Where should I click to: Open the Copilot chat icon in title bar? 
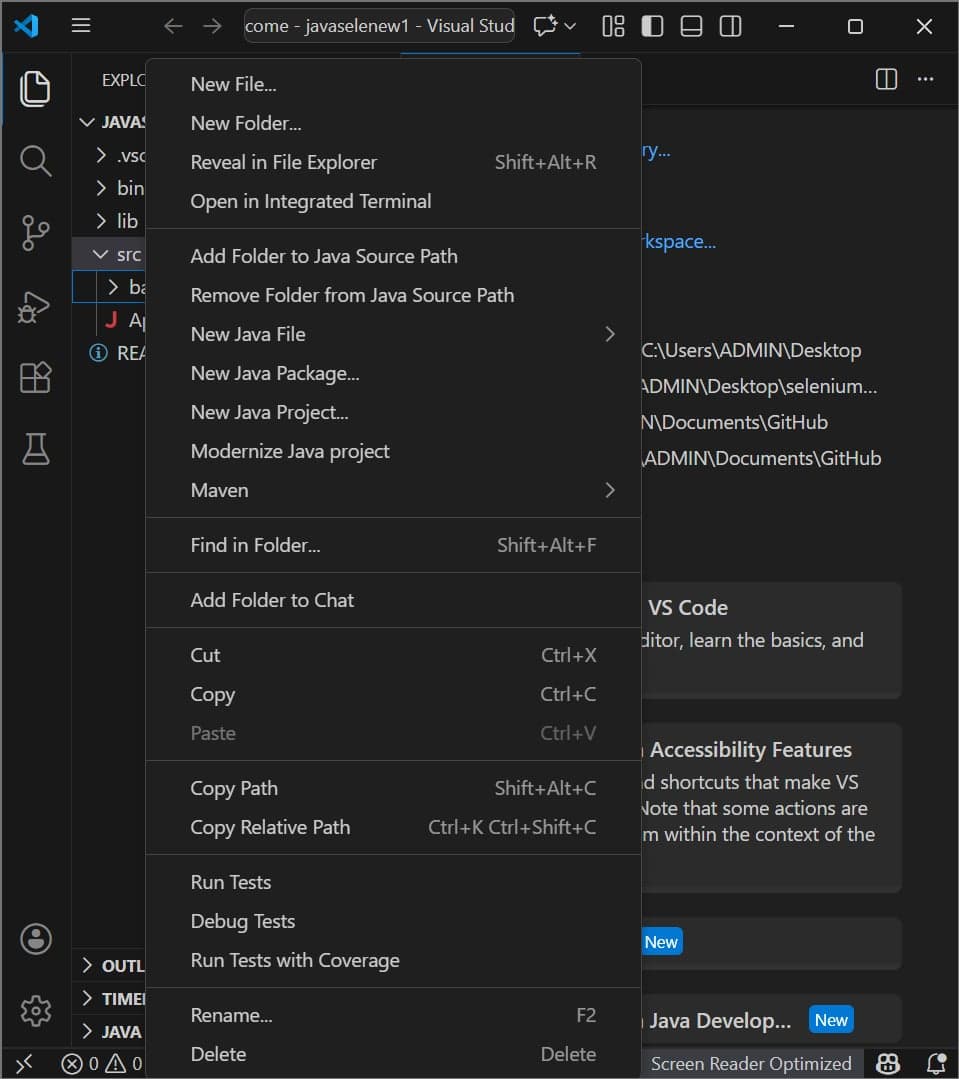tap(546, 26)
